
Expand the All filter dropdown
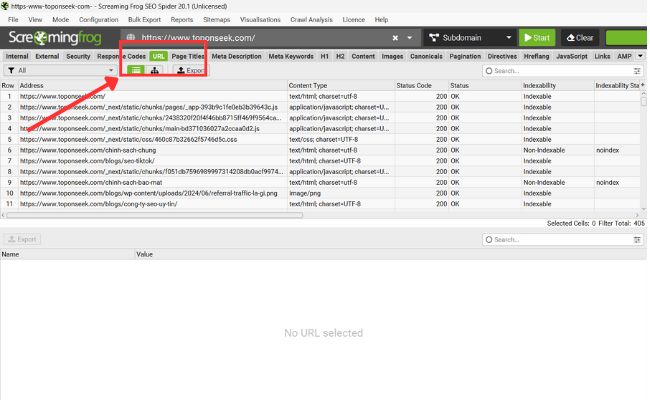pyautogui.click(x=60, y=71)
